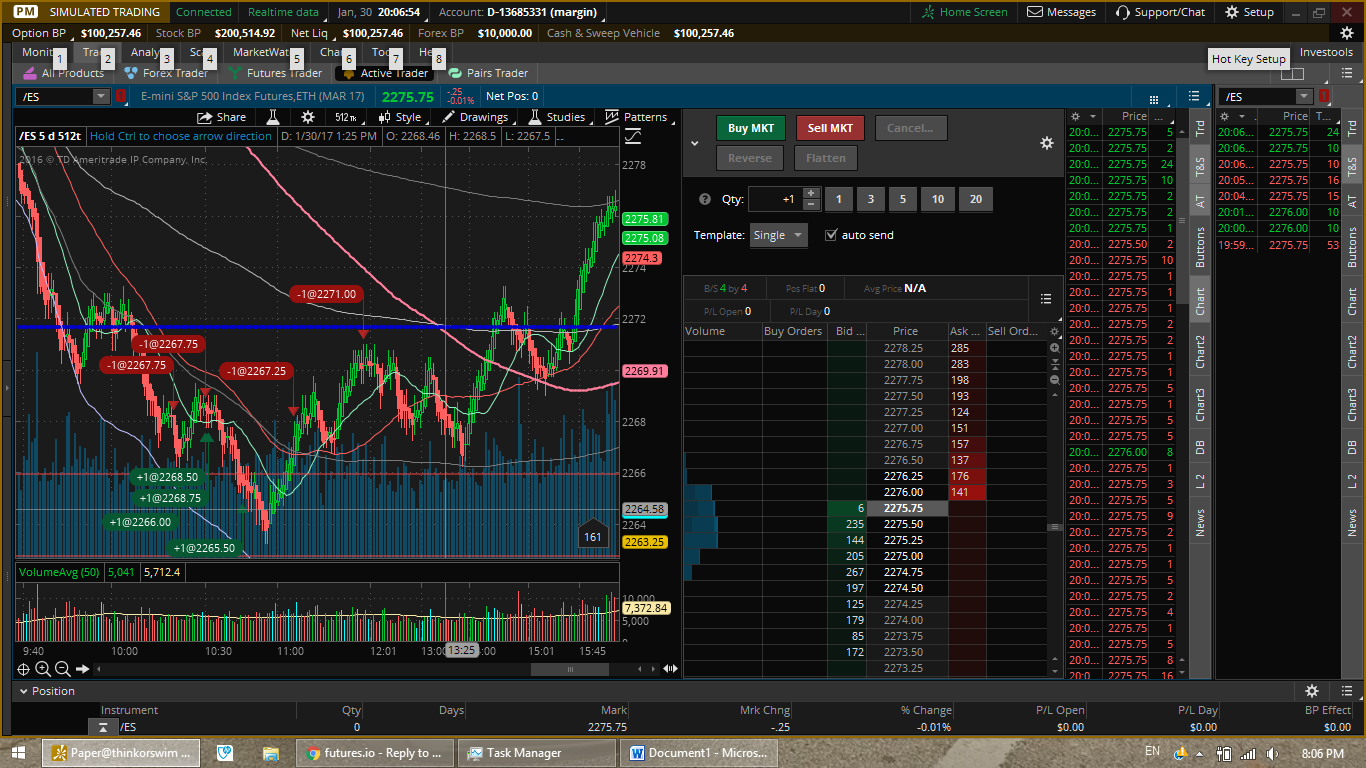This screenshot has height=768, width=1366.
Task: Open the Windows Start button
Action: [x=18, y=753]
